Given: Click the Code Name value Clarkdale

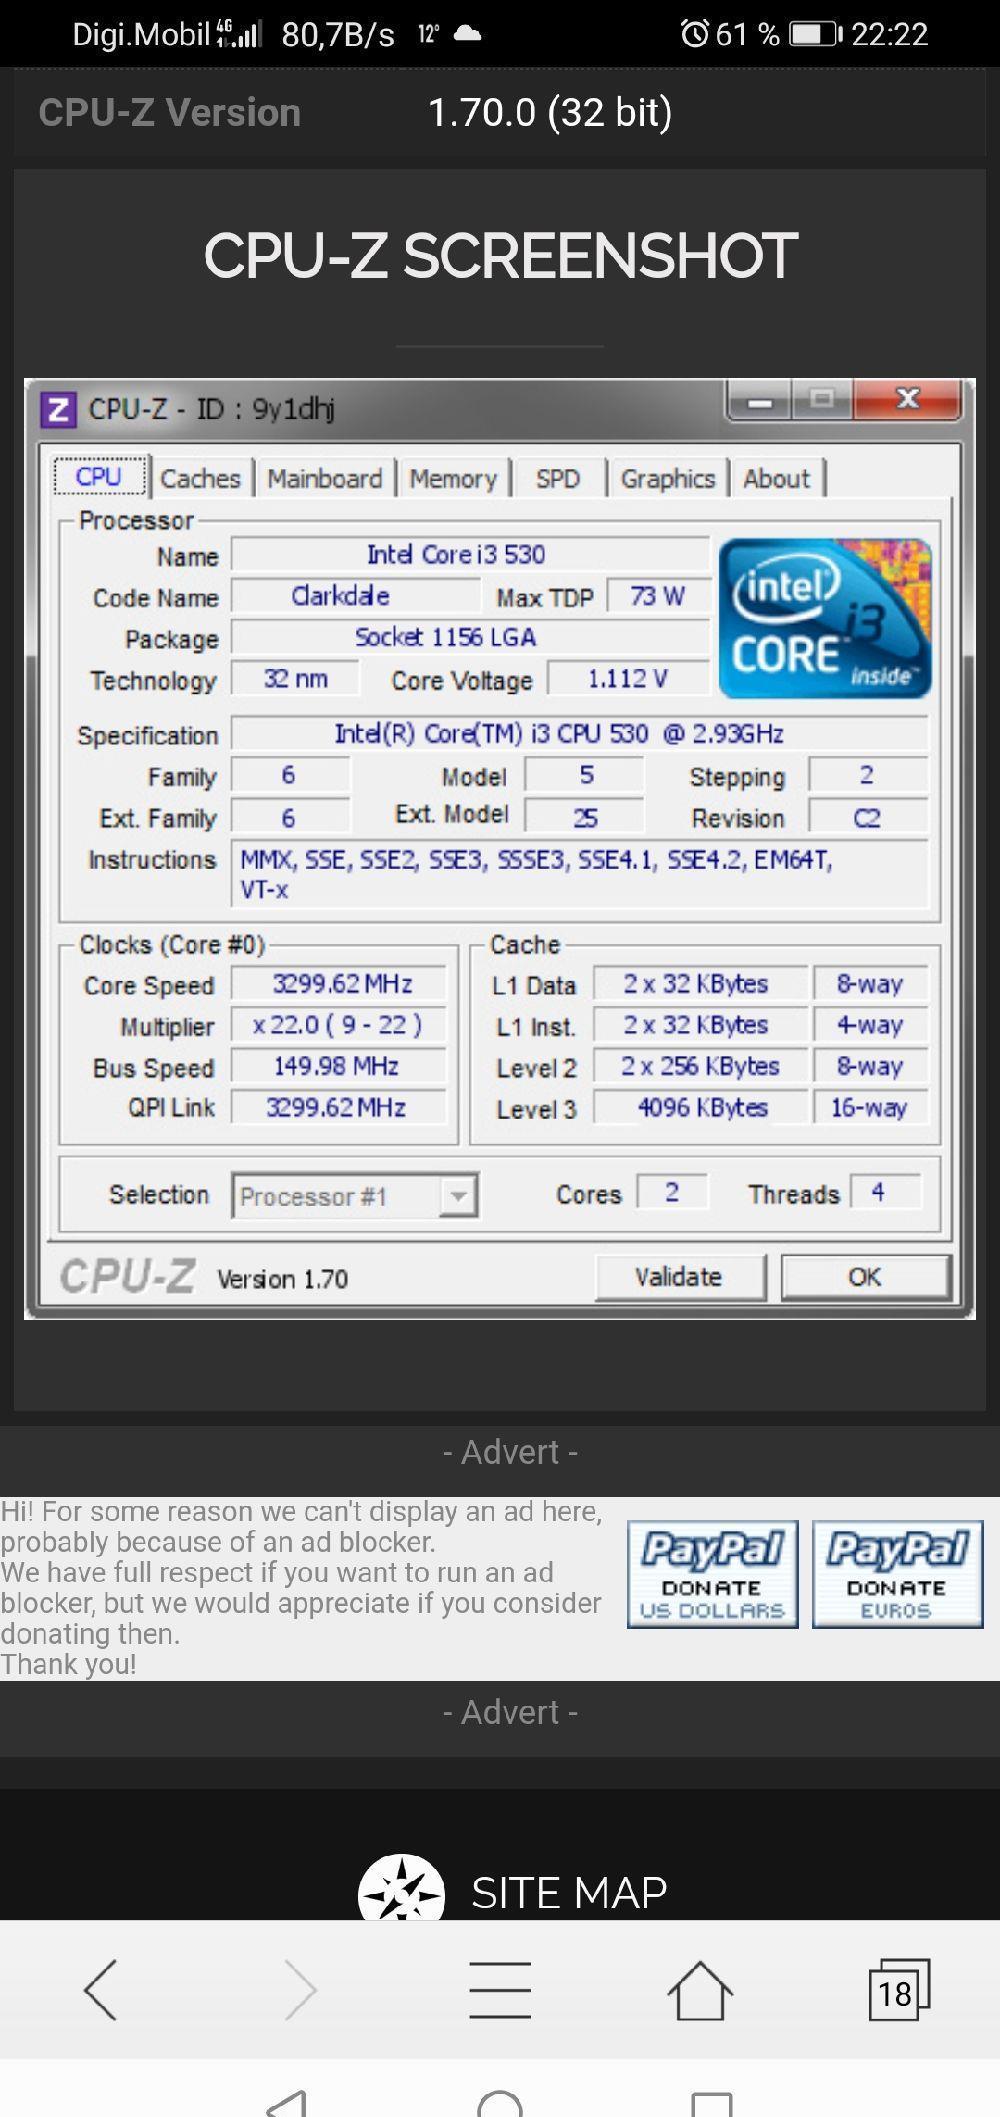Looking at the screenshot, I should coord(355,597).
